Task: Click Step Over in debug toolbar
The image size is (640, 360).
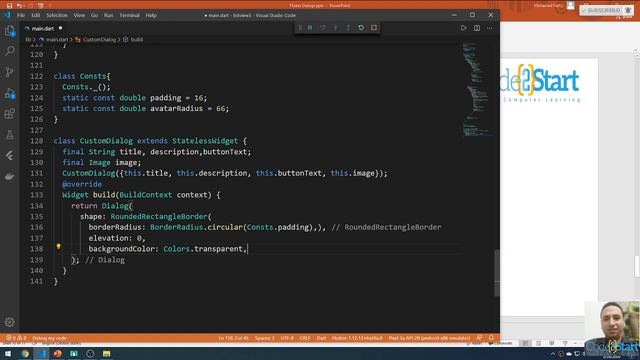Action: pos(323,28)
